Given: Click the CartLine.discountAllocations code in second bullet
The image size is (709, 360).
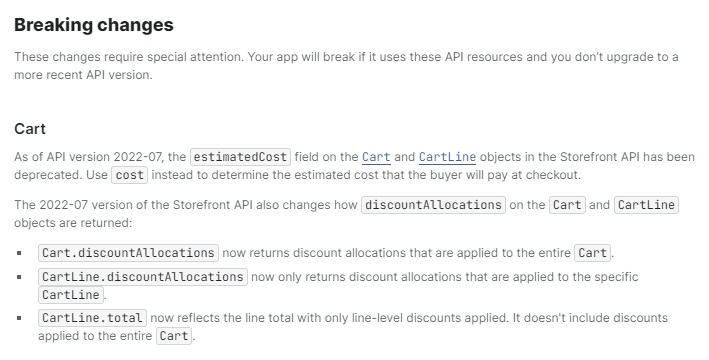Looking at the screenshot, I should click(143, 277).
